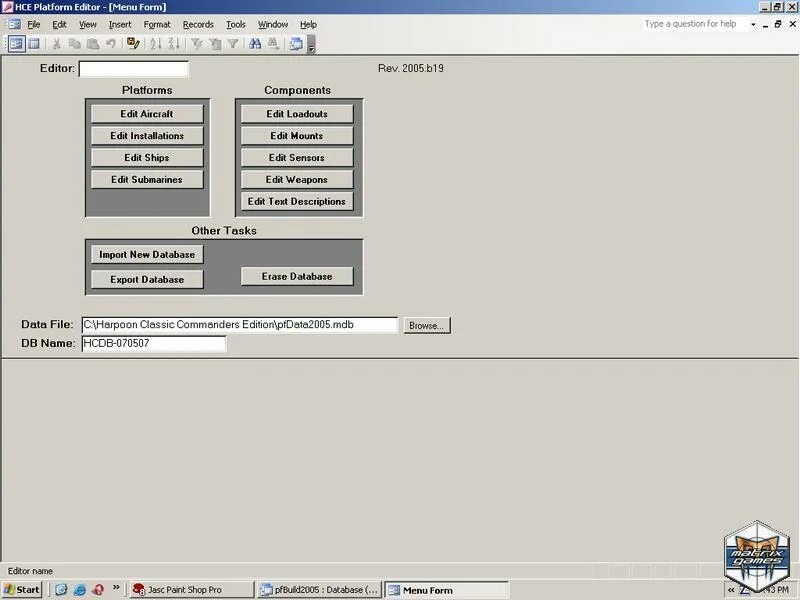Open the Help menu
The height and width of the screenshot is (600, 800).
[x=308, y=24]
